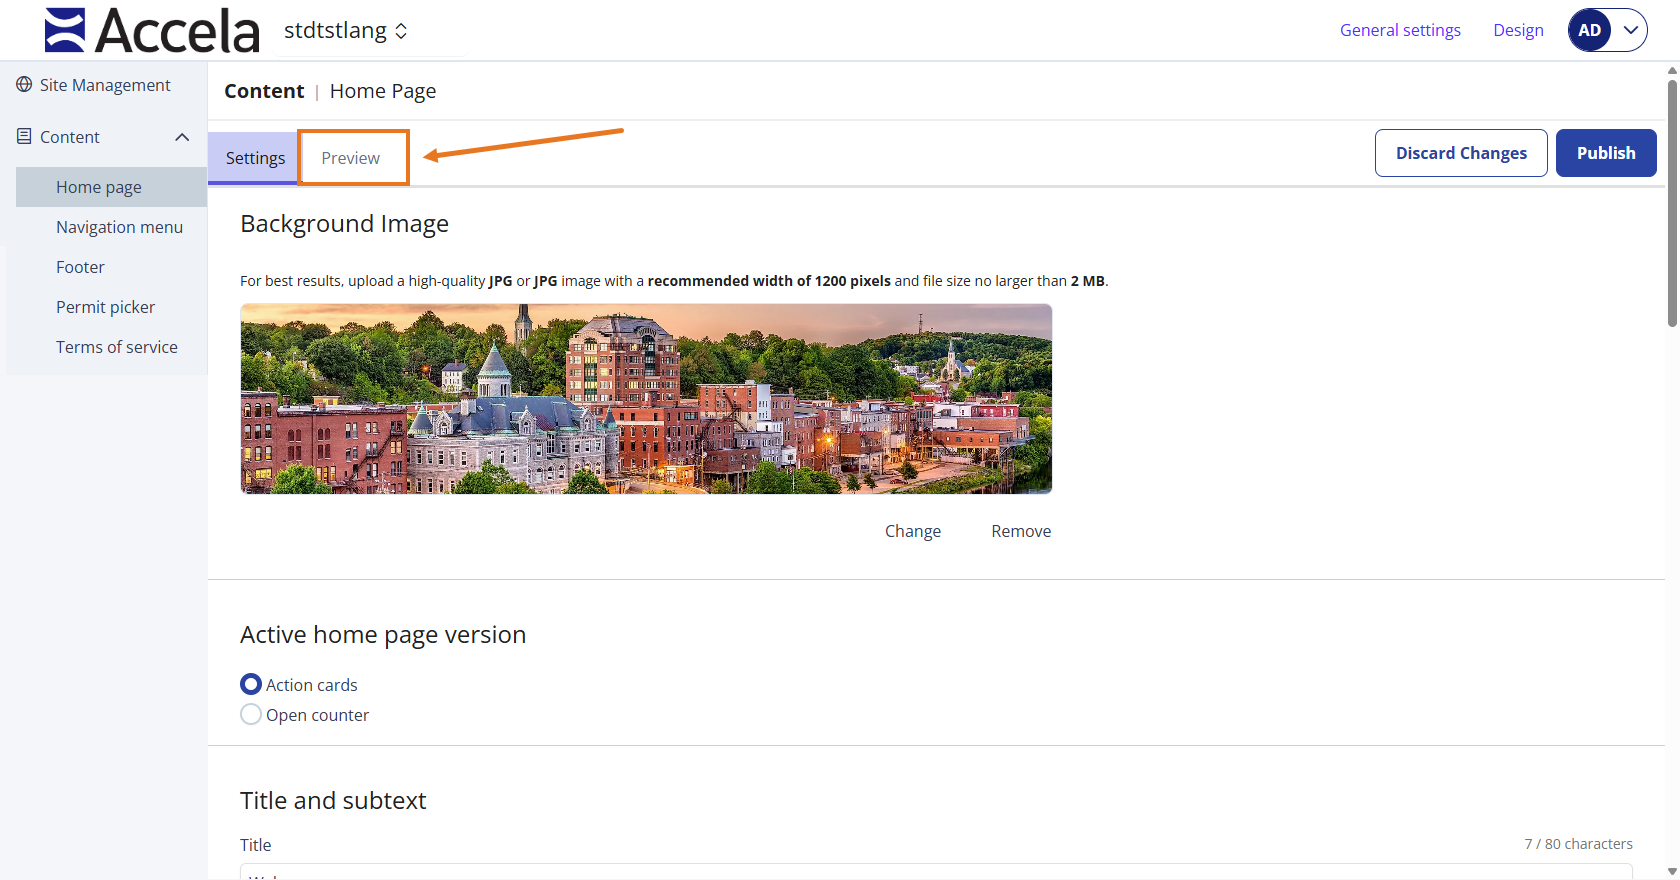Click the Content document icon in sidebar
This screenshot has width=1680, height=880.
point(24,137)
